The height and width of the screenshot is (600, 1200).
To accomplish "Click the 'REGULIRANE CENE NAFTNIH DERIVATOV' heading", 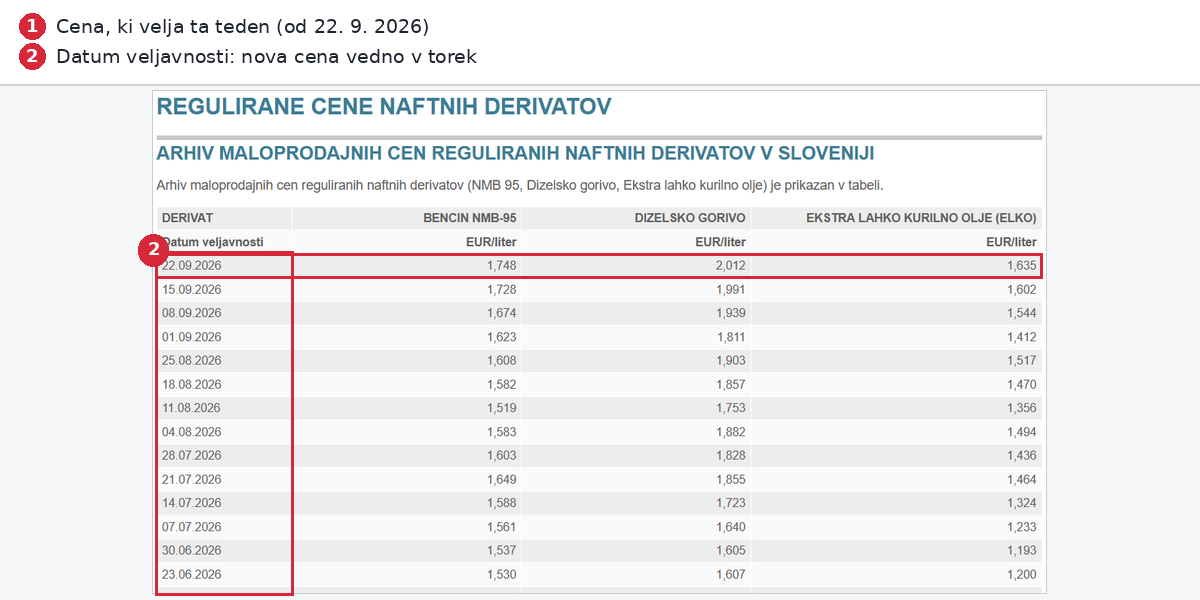I will pyautogui.click(x=384, y=107).
